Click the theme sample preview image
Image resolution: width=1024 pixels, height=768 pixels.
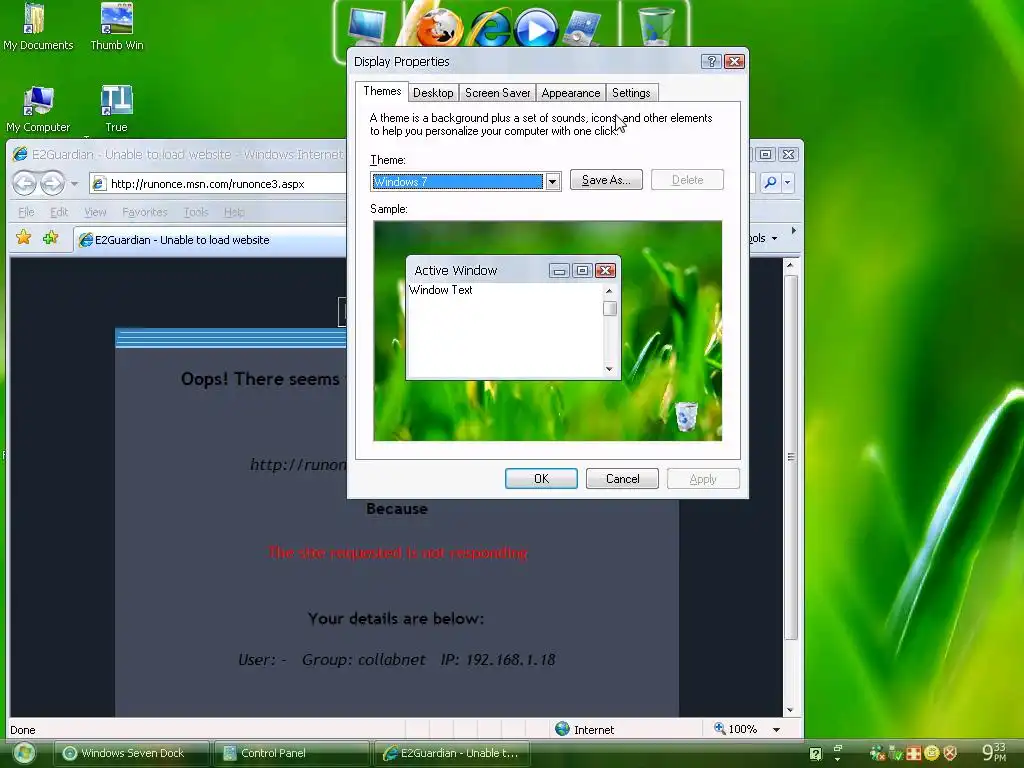click(547, 330)
